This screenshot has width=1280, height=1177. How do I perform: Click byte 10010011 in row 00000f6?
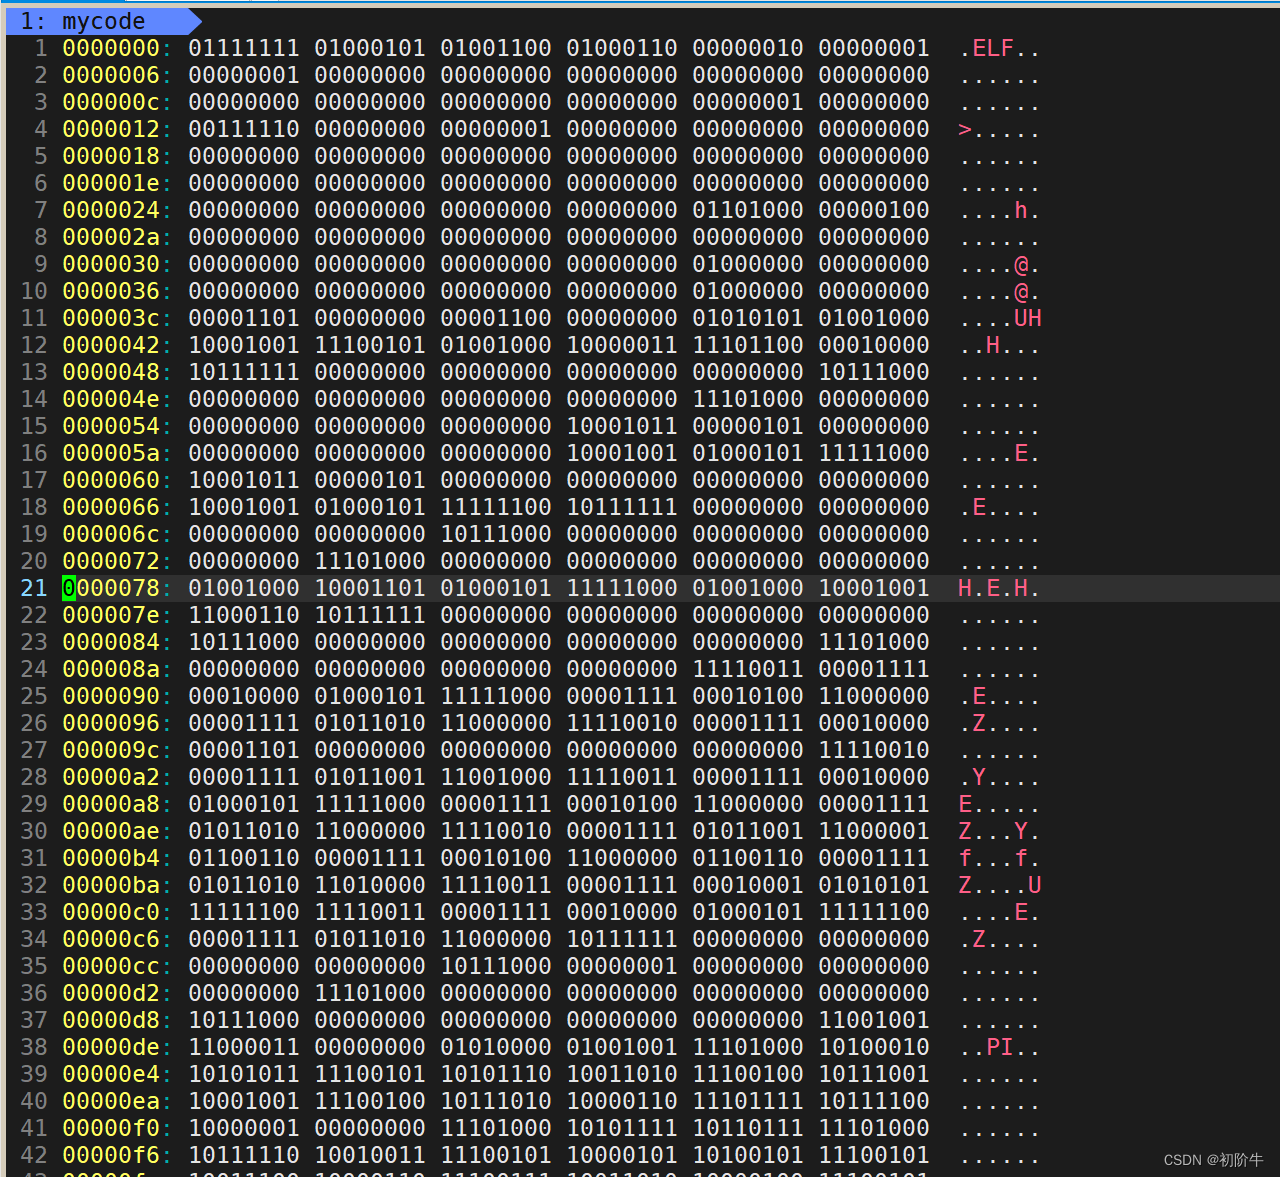point(370,1155)
